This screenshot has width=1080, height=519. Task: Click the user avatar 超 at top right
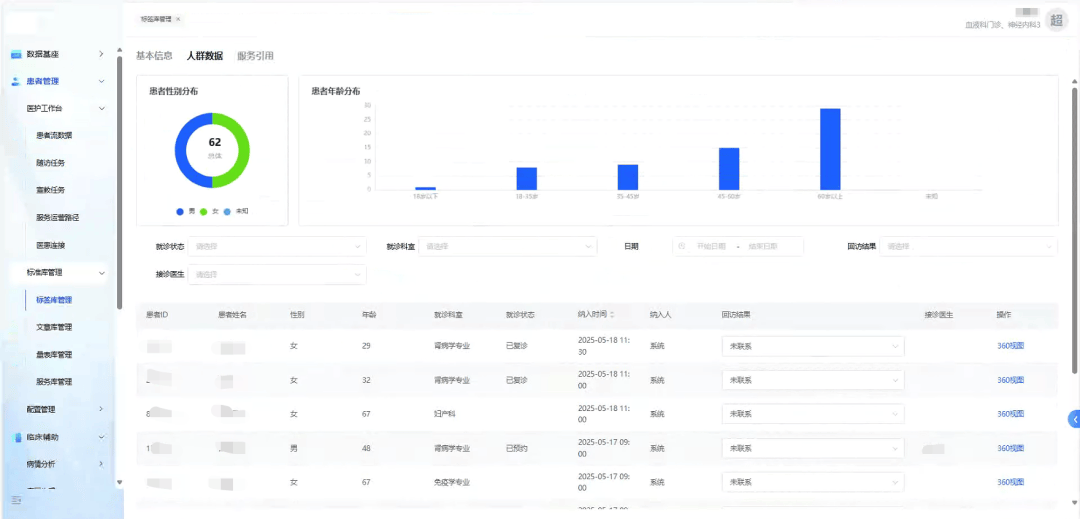1057,20
